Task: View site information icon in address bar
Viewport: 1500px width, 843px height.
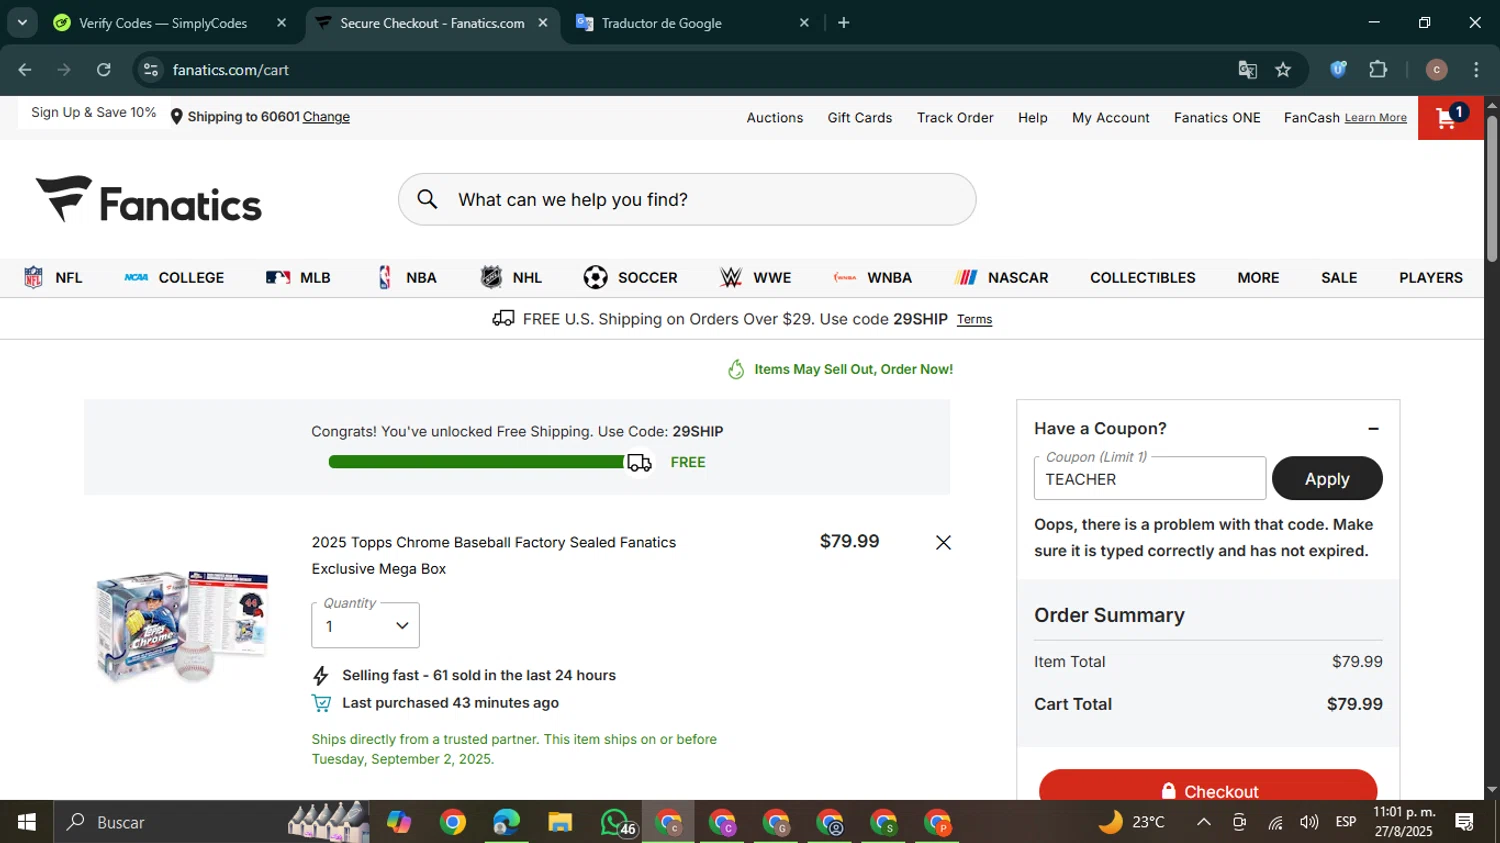Action: coord(151,69)
